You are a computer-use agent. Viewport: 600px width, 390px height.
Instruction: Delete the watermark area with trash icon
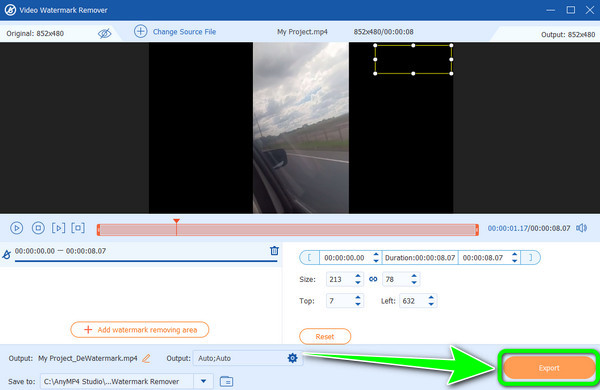pyautogui.click(x=274, y=251)
